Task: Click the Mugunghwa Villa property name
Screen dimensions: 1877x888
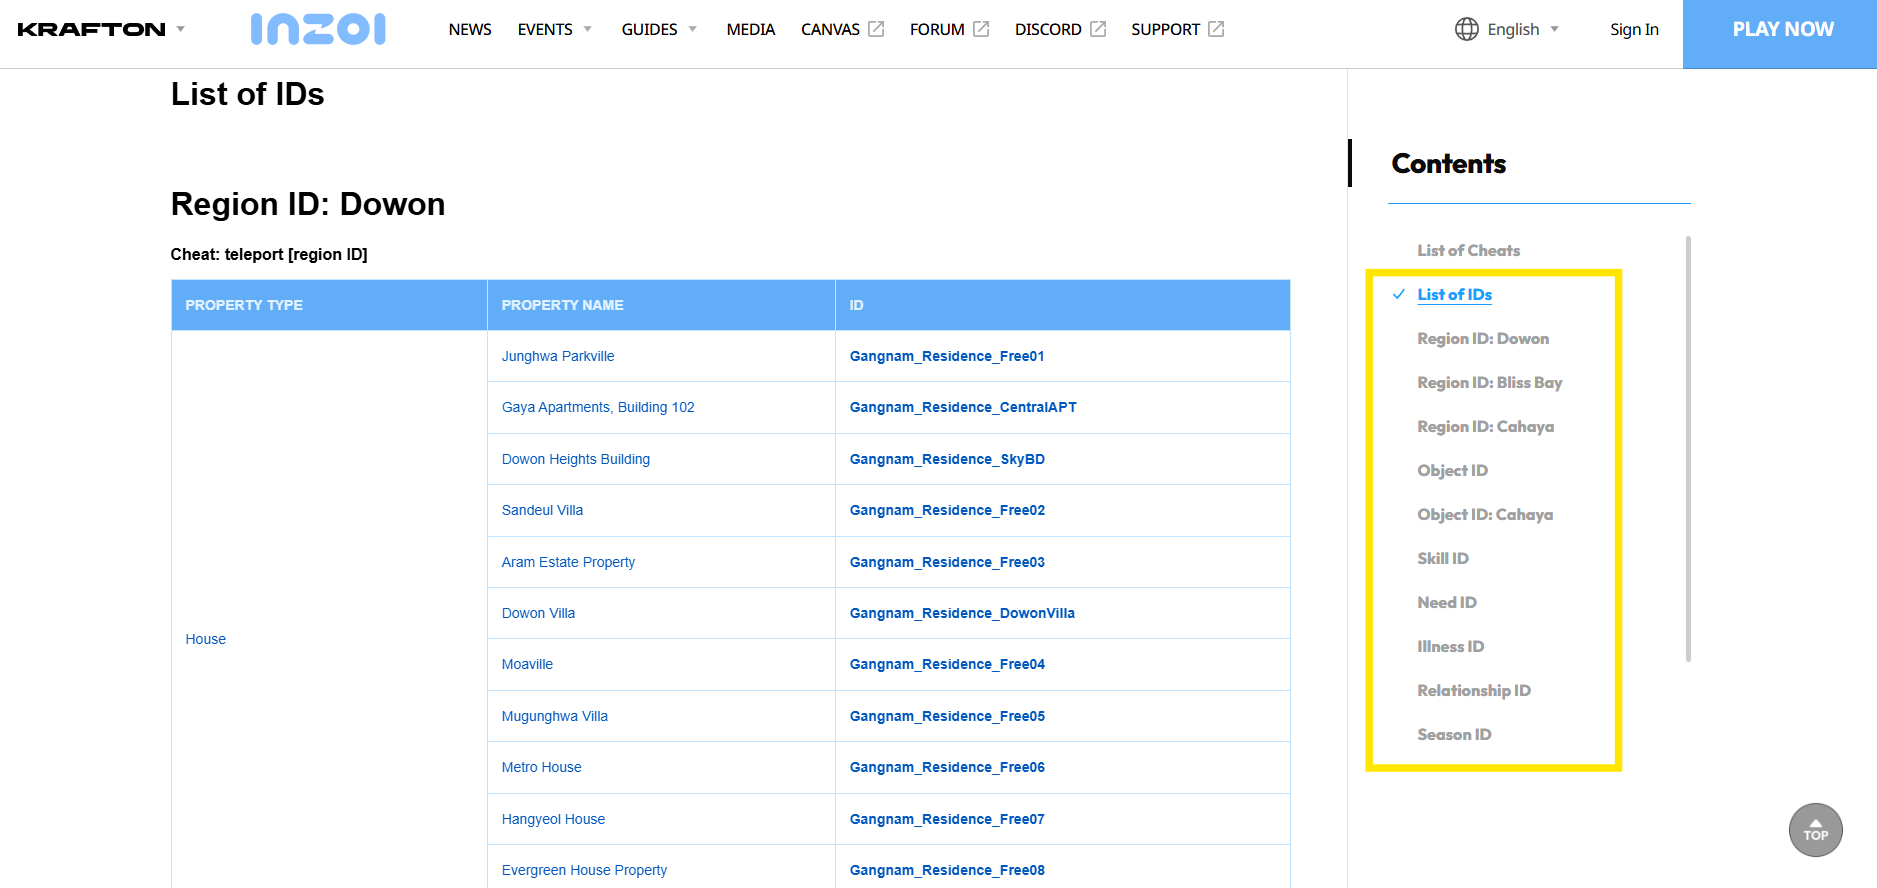Action: tap(555, 716)
